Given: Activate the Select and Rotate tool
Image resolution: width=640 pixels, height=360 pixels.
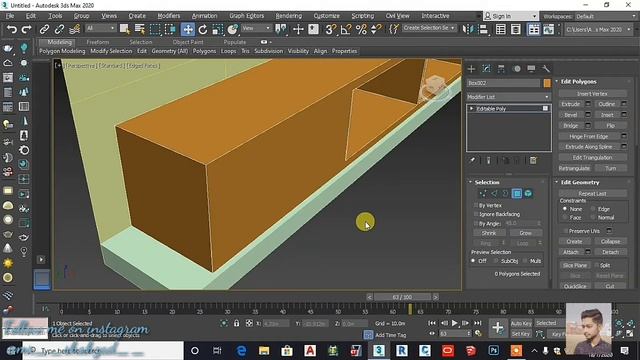Looking at the screenshot, I should (202, 29).
